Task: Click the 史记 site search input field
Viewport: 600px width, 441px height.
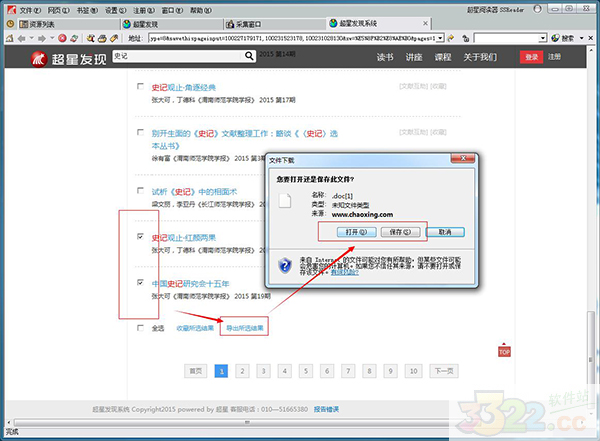Action: [x=178, y=56]
